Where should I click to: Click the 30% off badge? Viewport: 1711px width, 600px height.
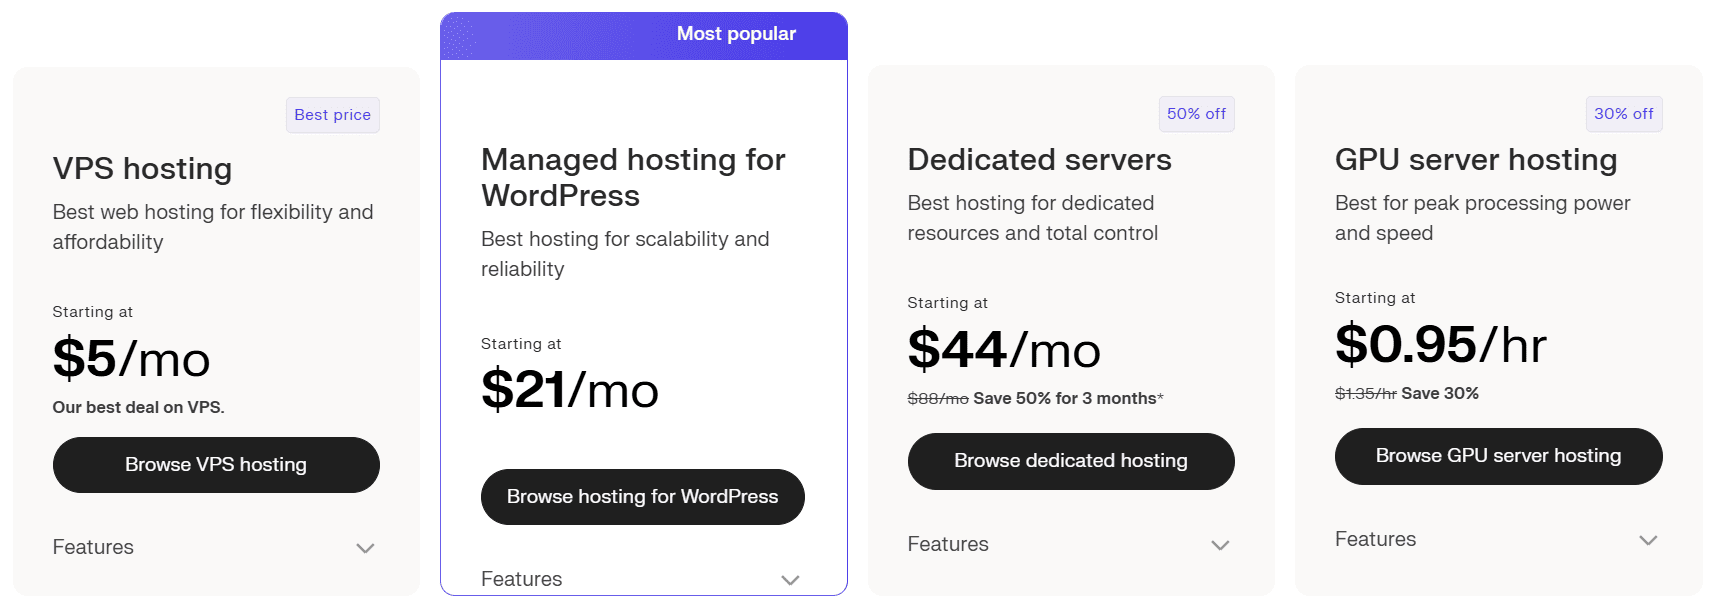tap(1623, 114)
